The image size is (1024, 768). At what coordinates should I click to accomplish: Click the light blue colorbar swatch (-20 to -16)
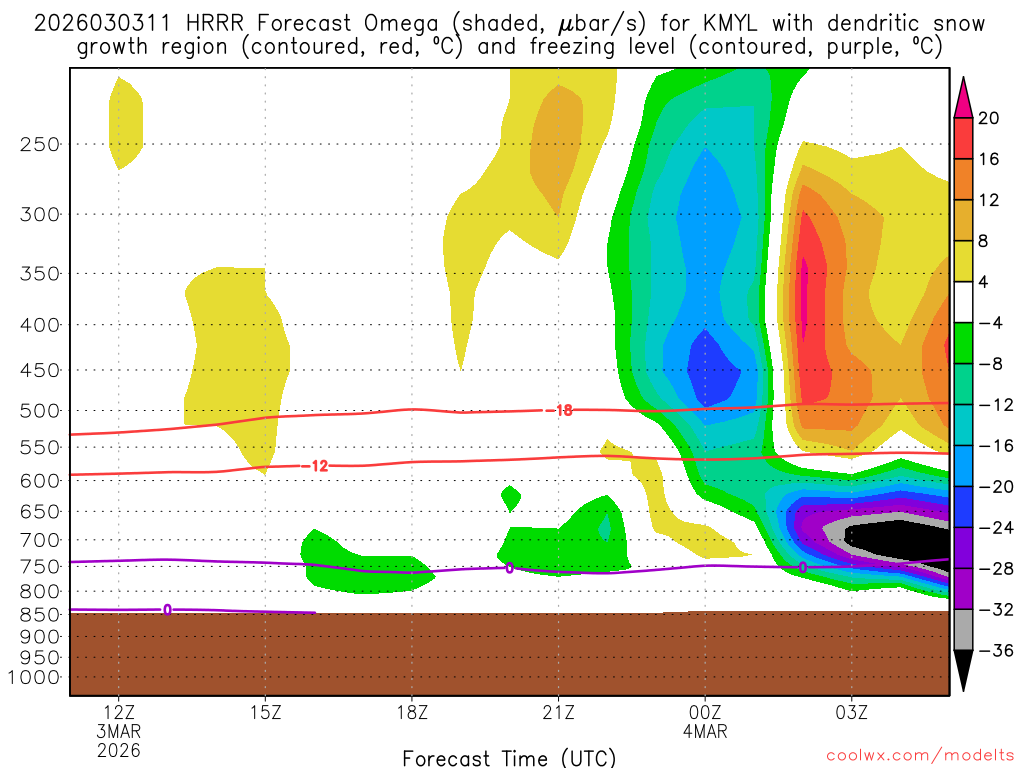pyautogui.click(x=963, y=466)
